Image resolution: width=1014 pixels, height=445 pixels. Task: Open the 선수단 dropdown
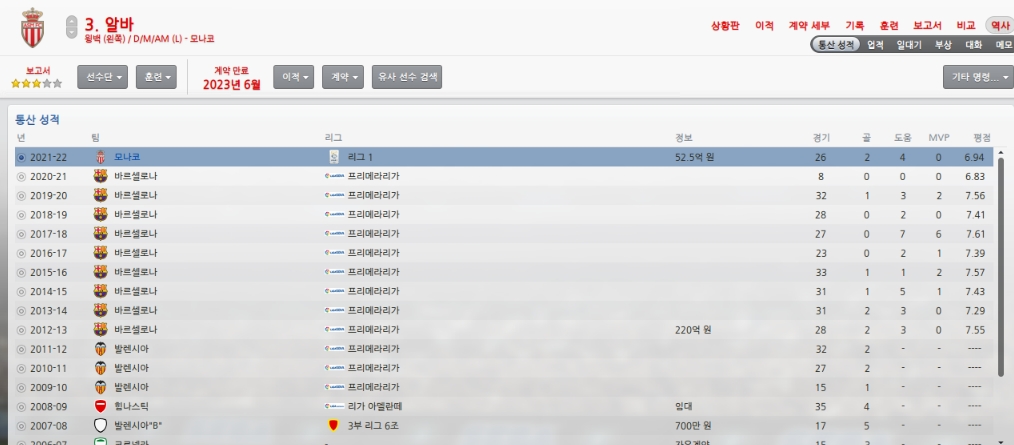tap(102, 77)
